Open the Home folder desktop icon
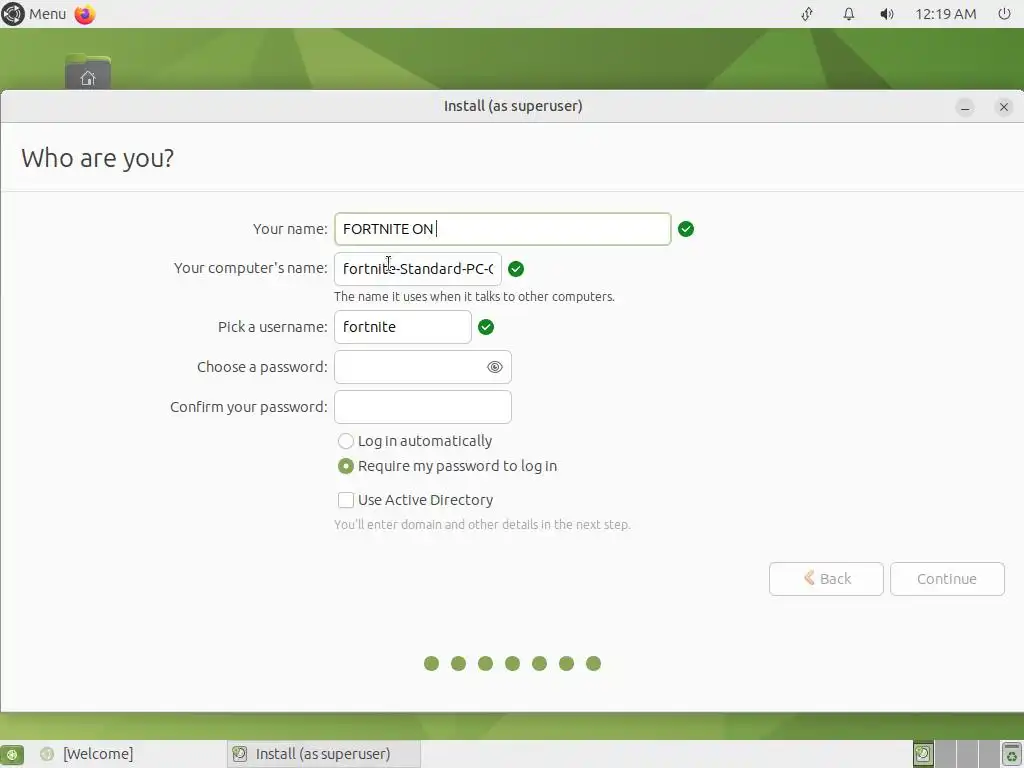The image size is (1024, 768). (x=88, y=72)
